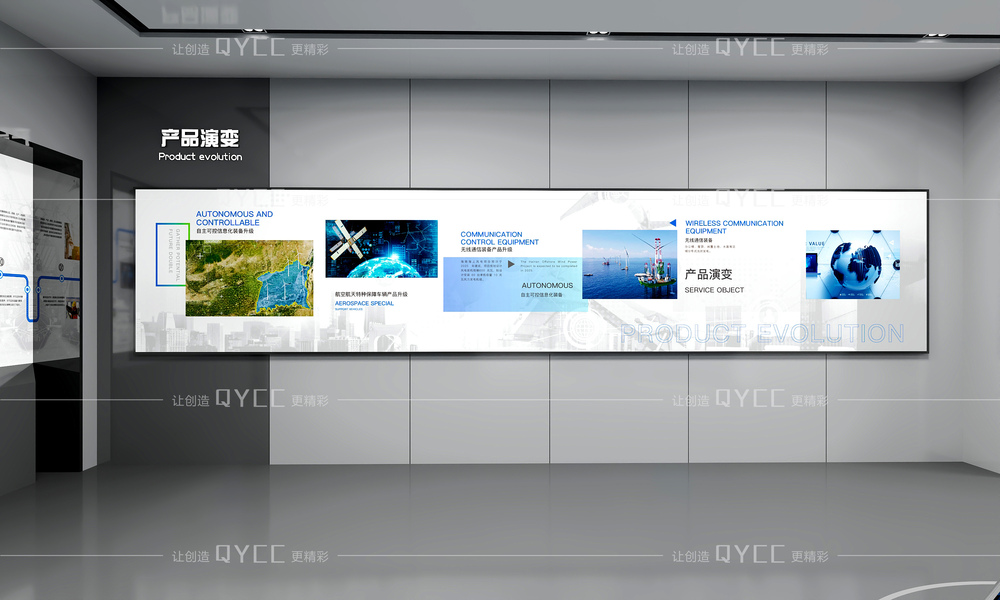
Task: Select the space station over Earth image
Action: tap(381, 249)
